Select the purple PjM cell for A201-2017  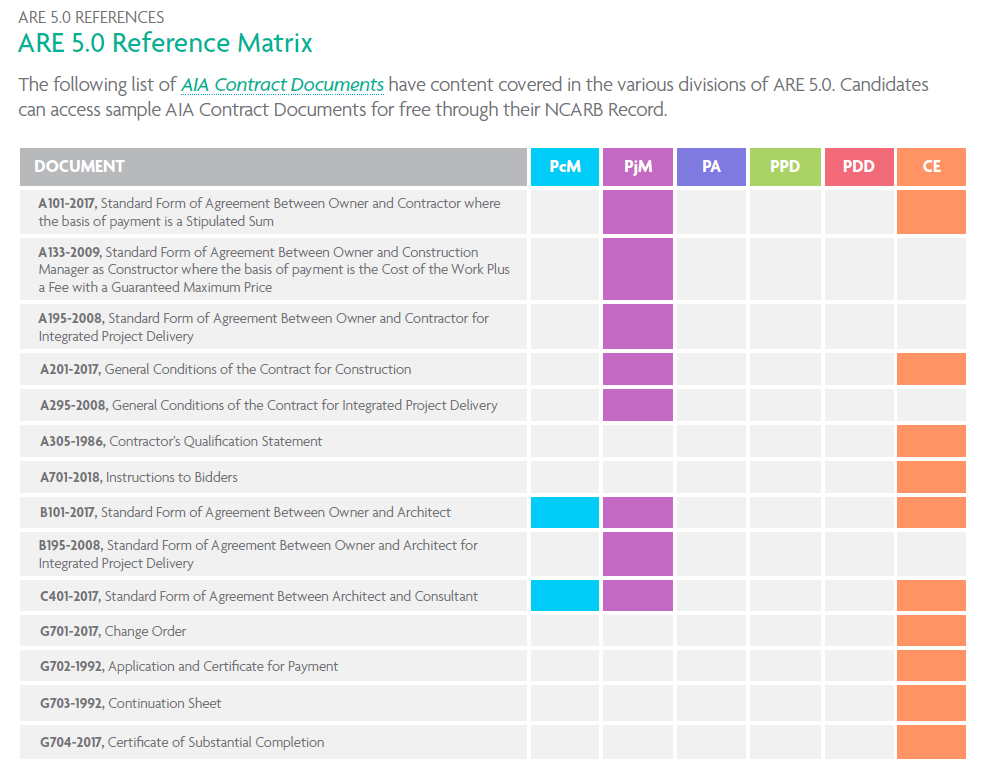point(637,368)
